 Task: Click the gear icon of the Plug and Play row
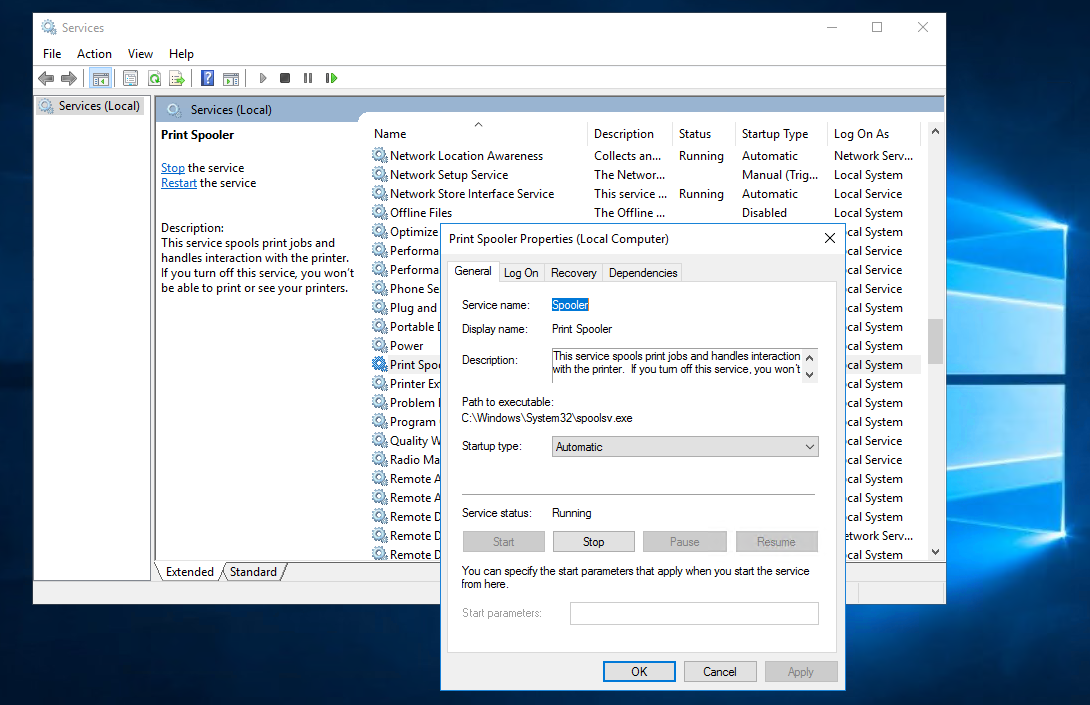[x=380, y=307]
